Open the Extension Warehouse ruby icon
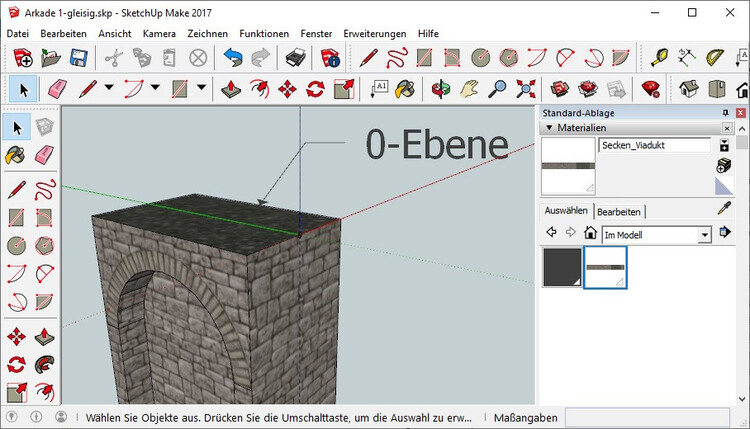The width and height of the screenshot is (750, 429). tap(651, 89)
